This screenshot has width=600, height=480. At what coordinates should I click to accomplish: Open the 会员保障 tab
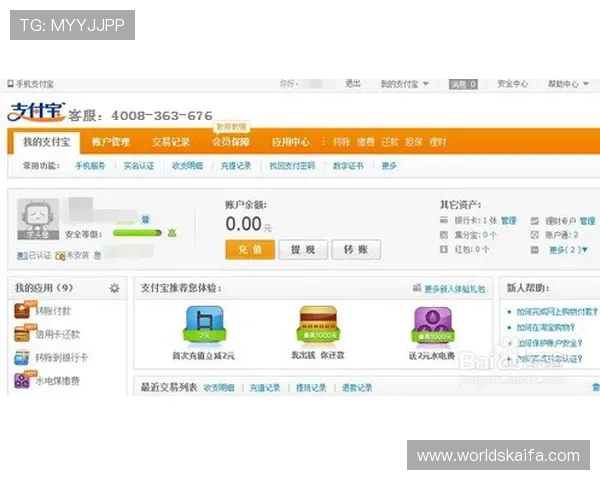[x=231, y=142]
